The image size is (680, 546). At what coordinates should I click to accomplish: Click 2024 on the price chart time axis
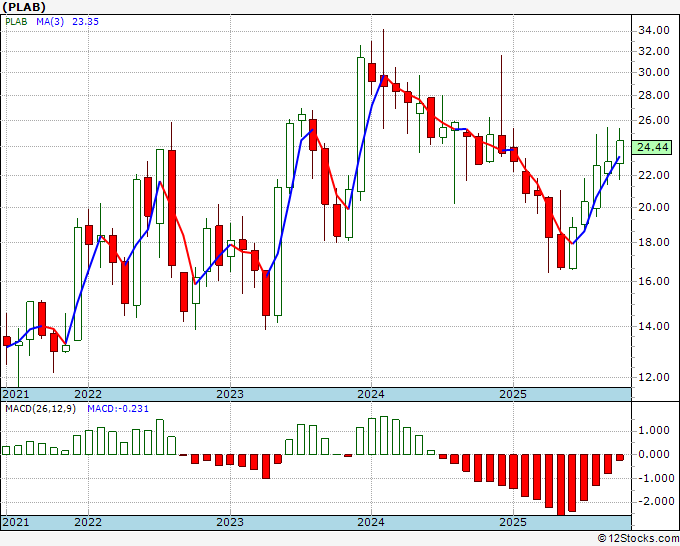[371, 394]
